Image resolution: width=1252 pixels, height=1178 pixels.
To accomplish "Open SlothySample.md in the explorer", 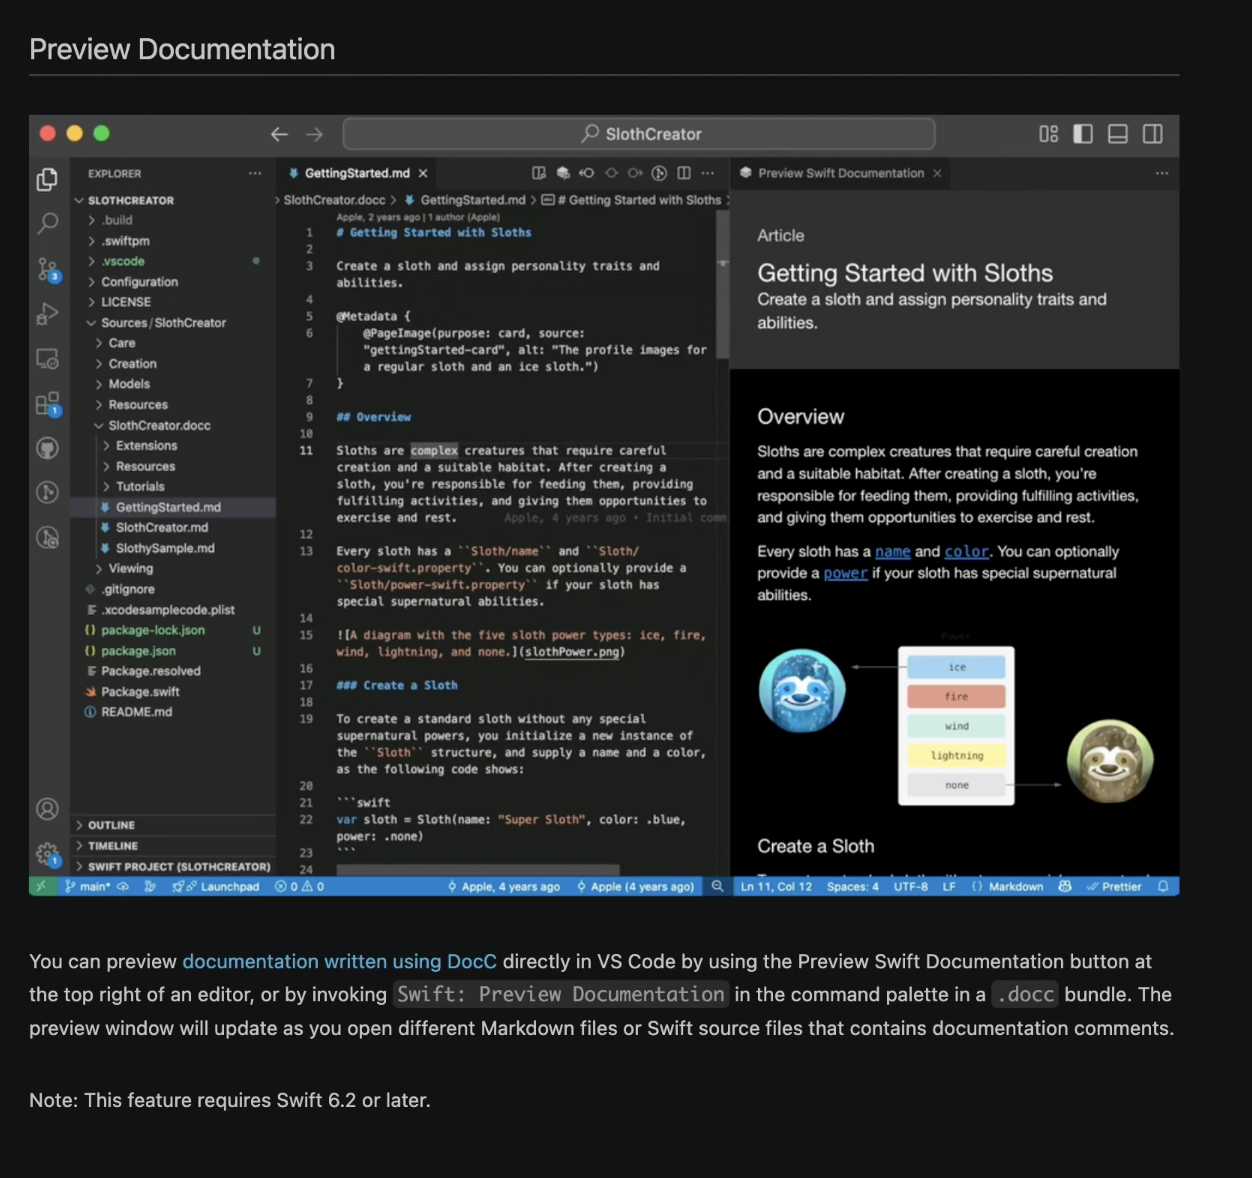I will click(172, 548).
